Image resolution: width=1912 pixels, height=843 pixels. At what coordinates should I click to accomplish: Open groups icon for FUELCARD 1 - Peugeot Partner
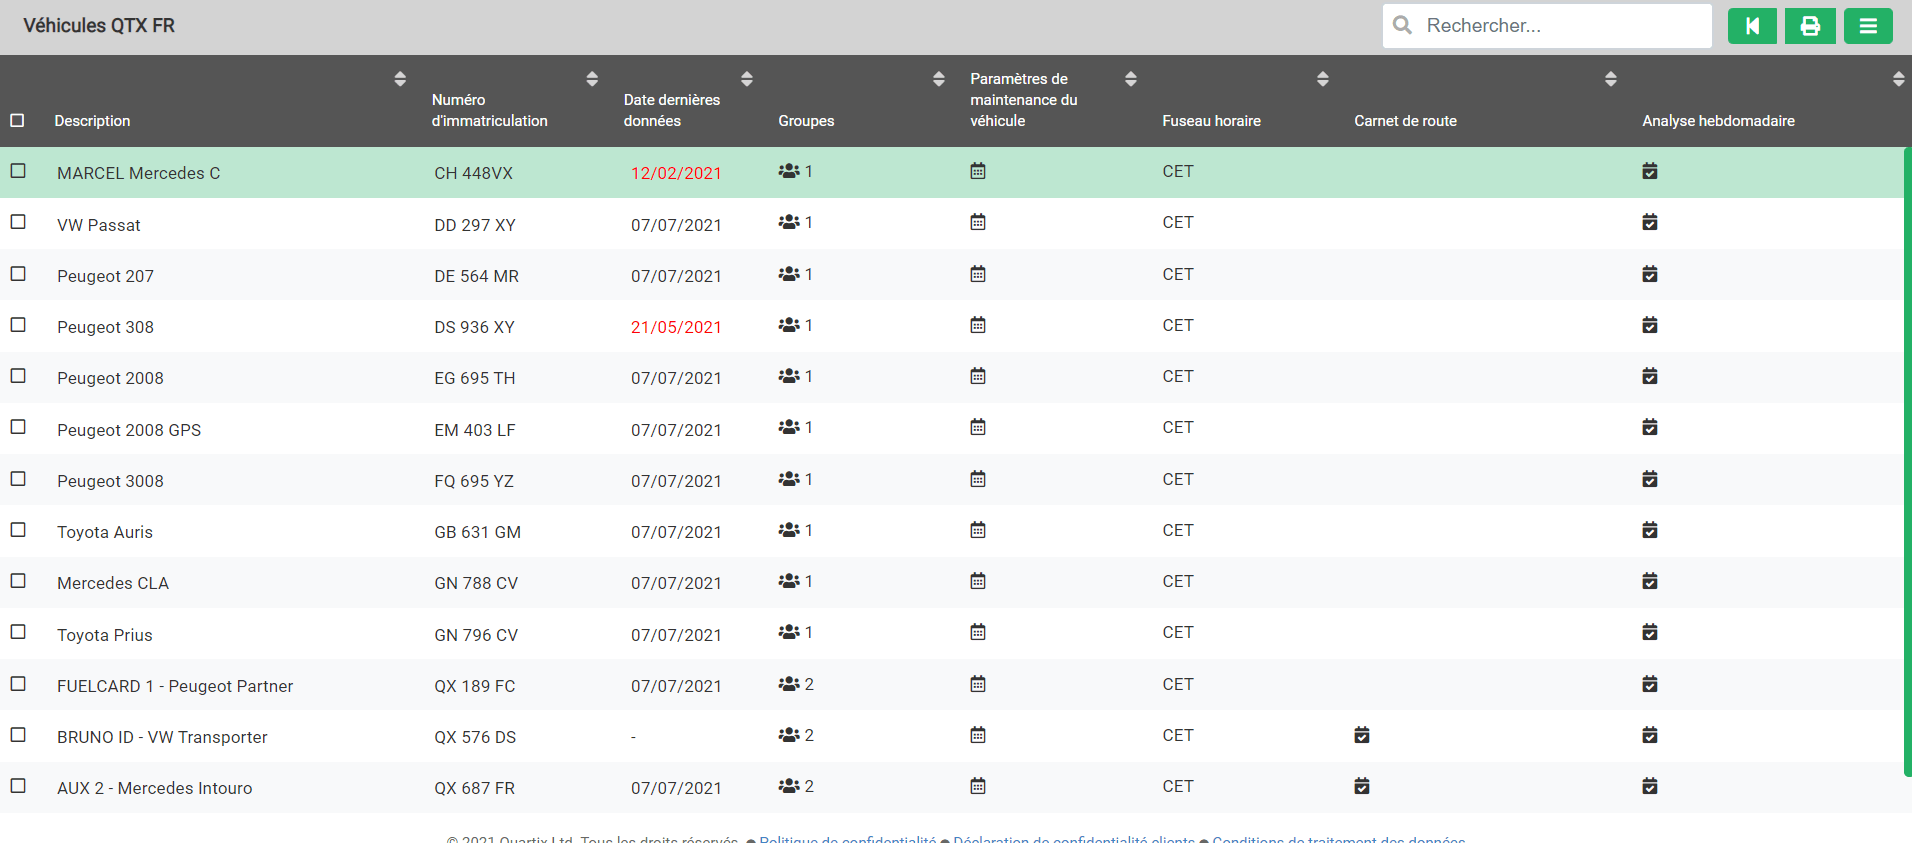coord(789,684)
